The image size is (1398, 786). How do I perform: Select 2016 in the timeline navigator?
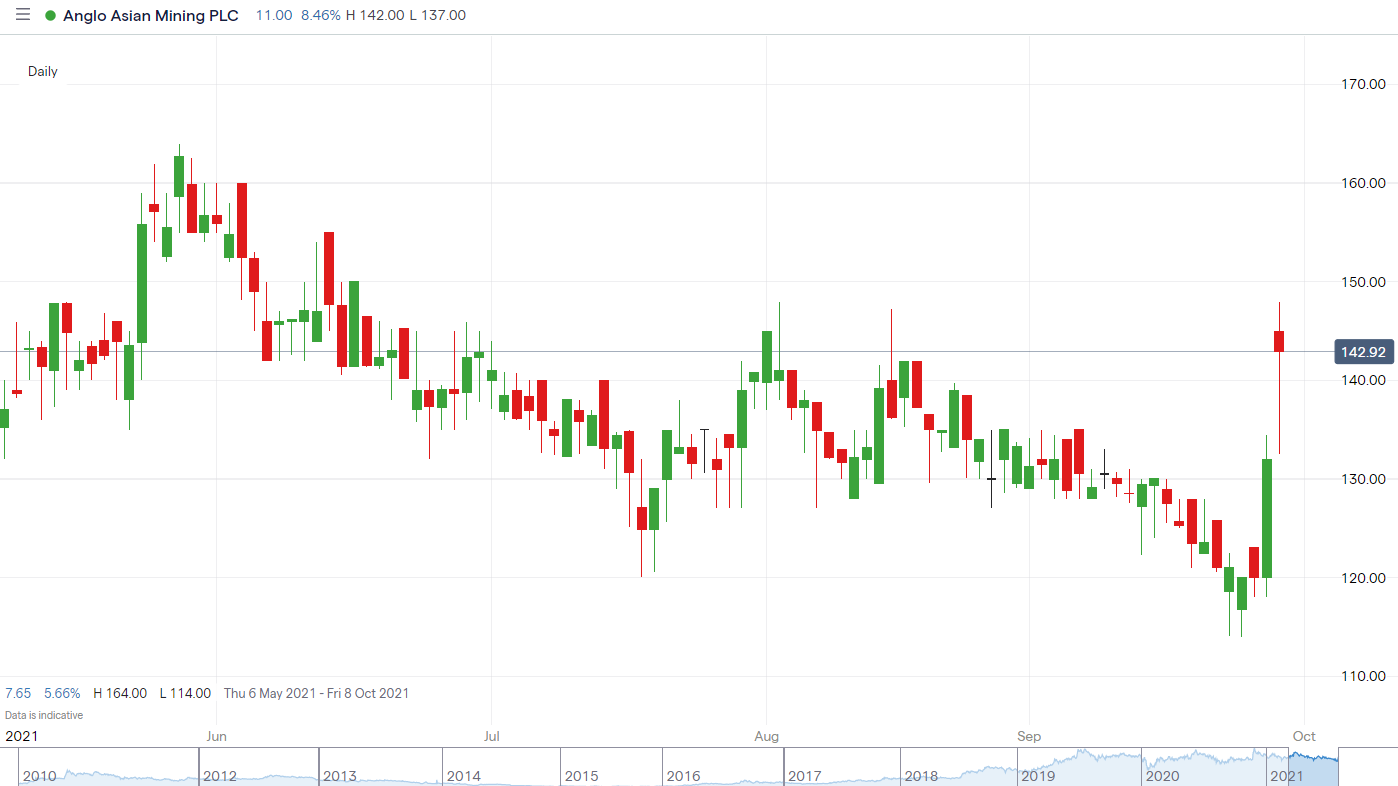(x=683, y=776)
